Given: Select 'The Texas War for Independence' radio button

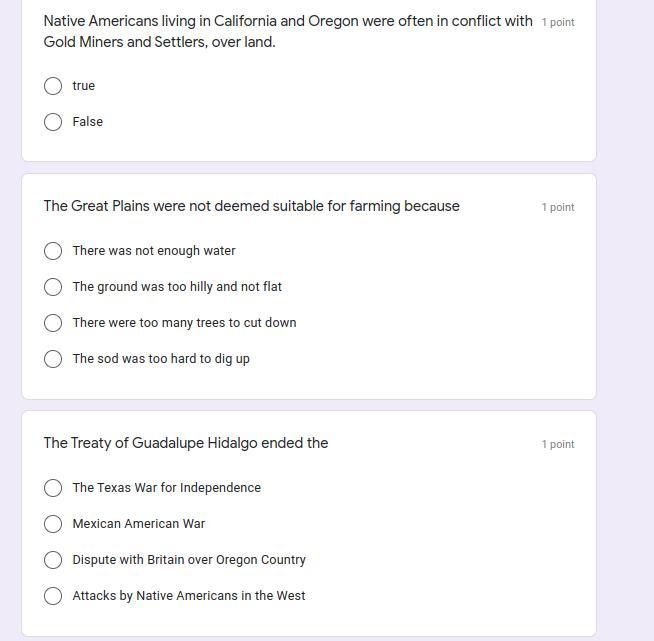Looking at the screenshot, I should pos(53,488).
